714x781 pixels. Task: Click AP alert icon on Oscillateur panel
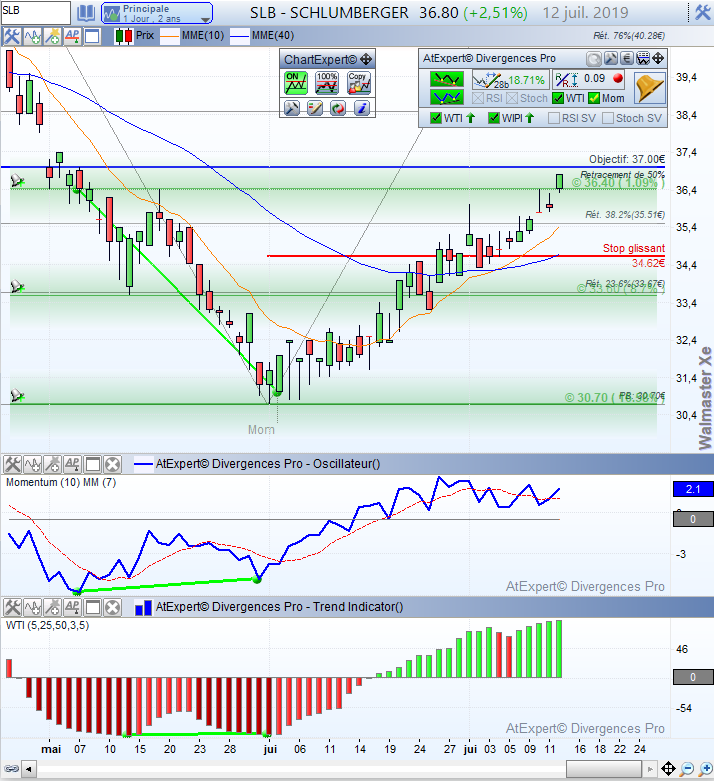point(72,464)
